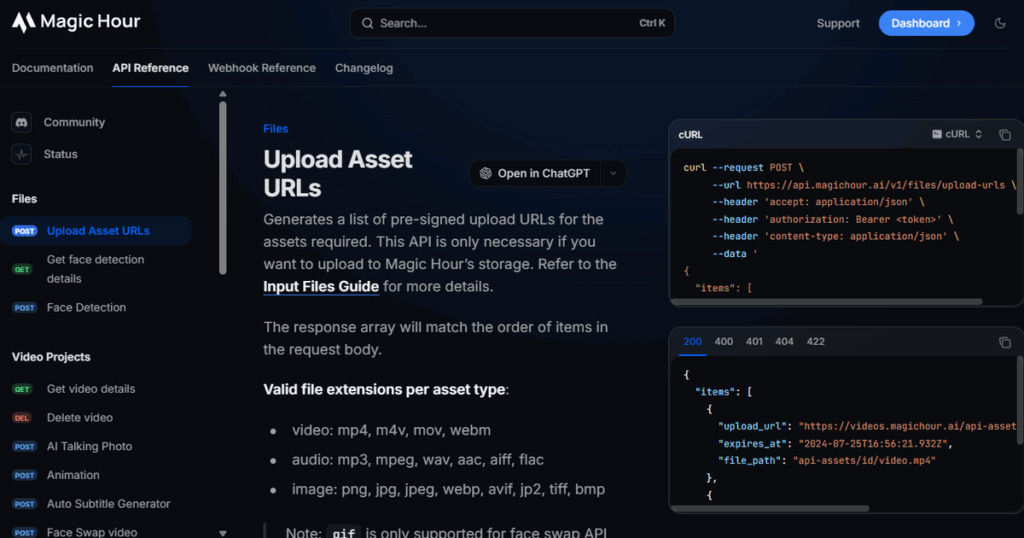Click the cURL panel title

690,135
